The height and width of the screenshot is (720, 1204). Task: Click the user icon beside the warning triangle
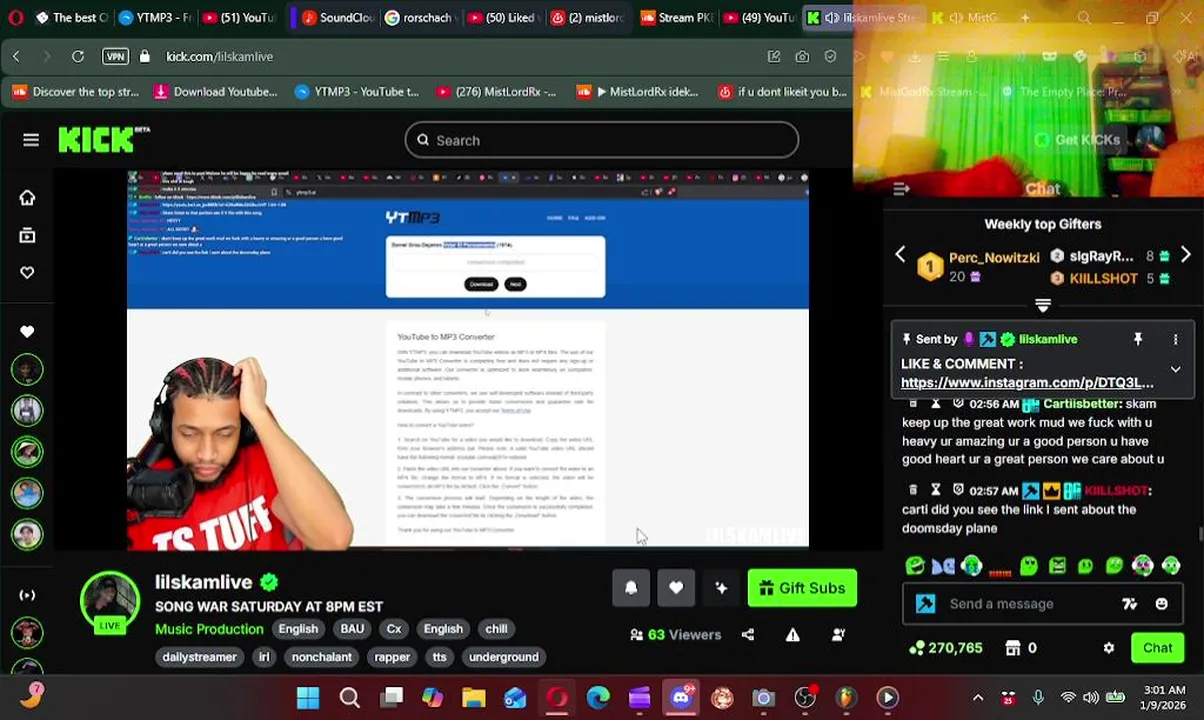click(x=838, y=635)
